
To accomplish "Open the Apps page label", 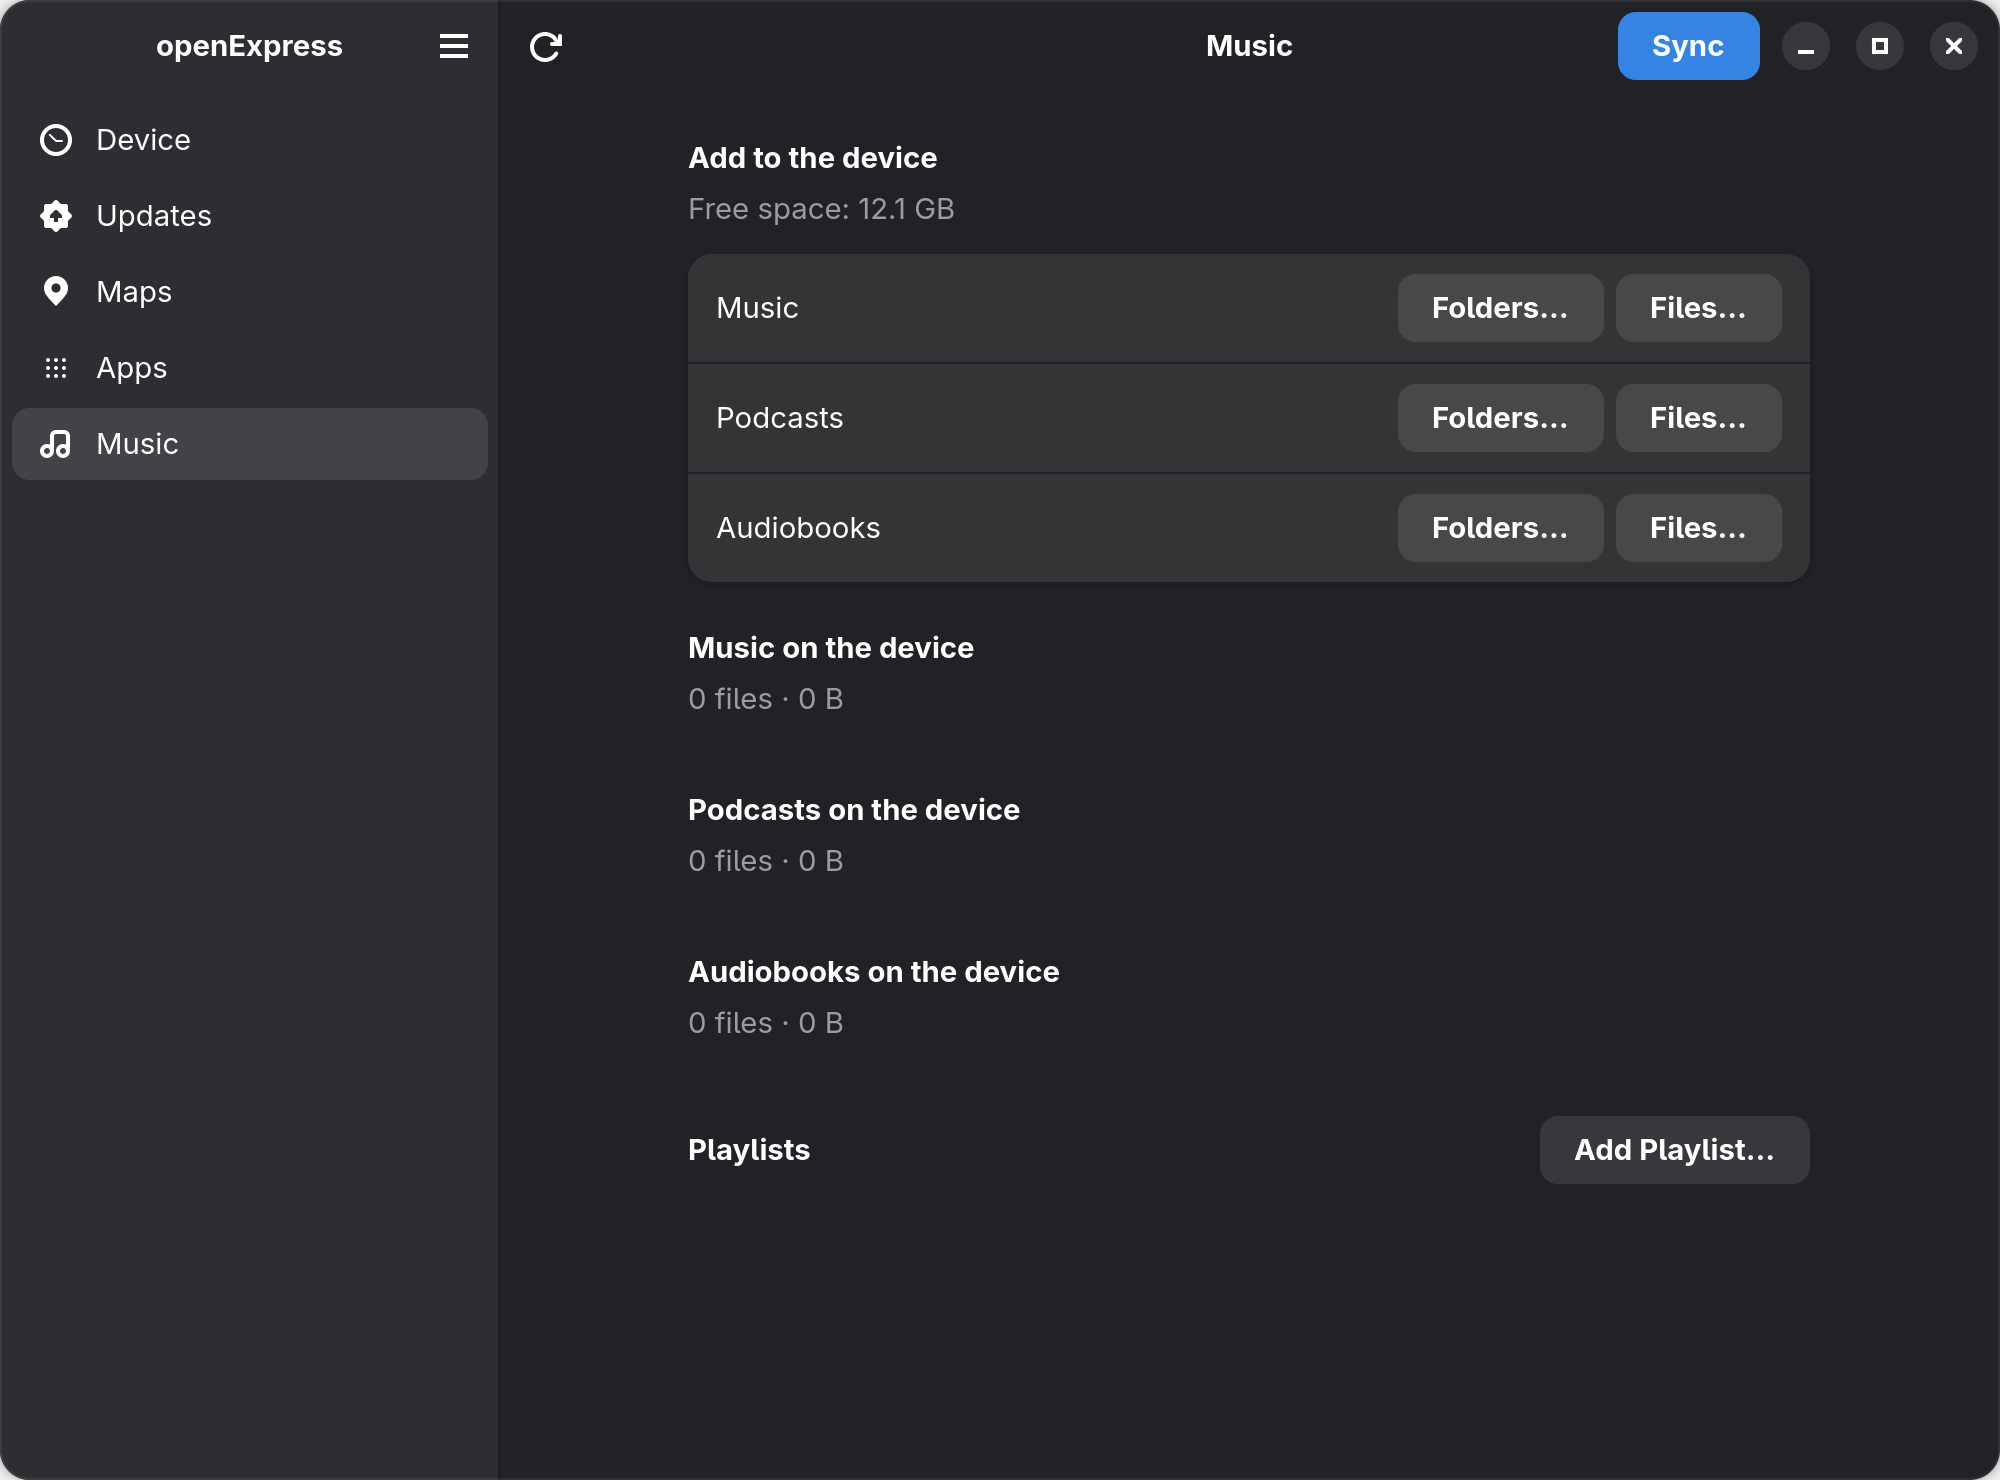I will tap(132, 368).
